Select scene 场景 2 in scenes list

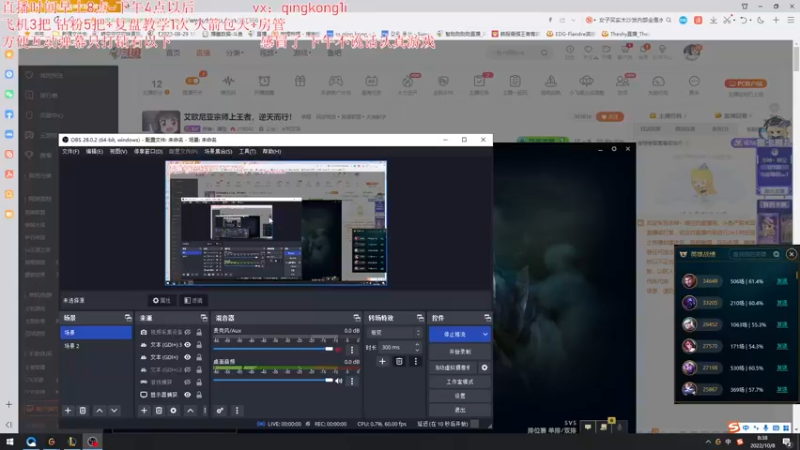pos(96,346)
